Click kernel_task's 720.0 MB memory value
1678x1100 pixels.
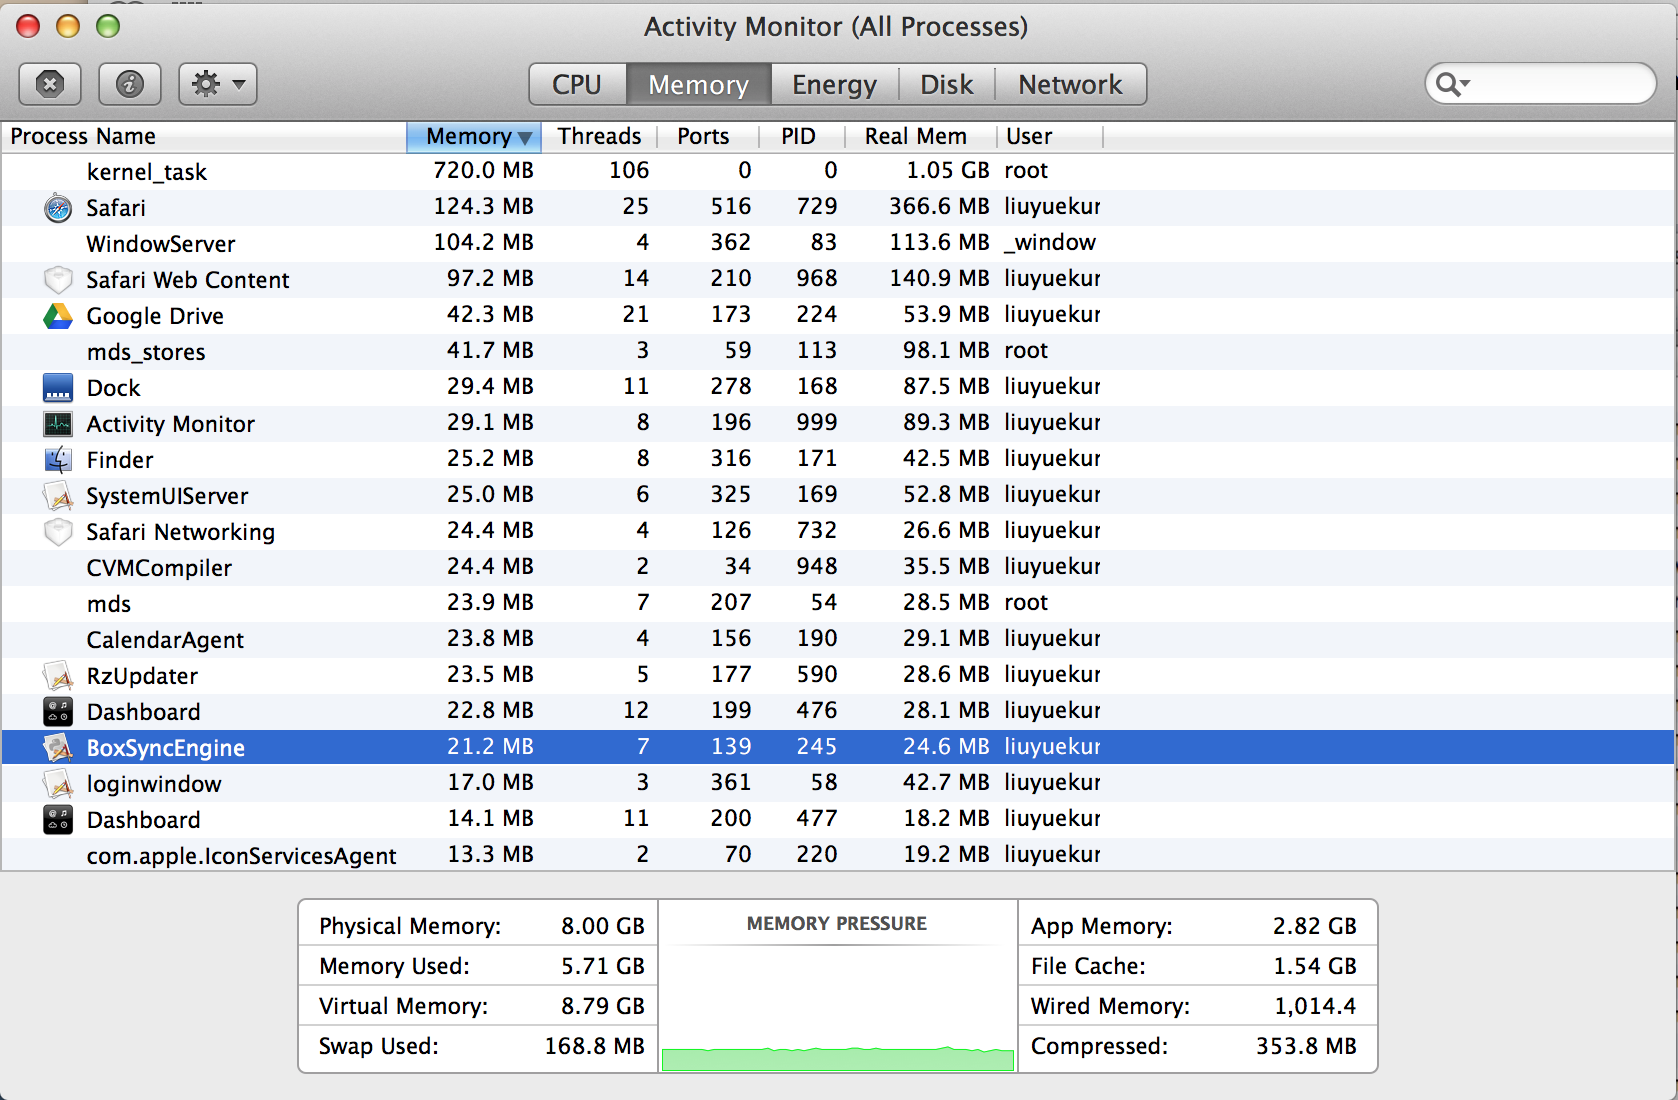pos(483,171)
